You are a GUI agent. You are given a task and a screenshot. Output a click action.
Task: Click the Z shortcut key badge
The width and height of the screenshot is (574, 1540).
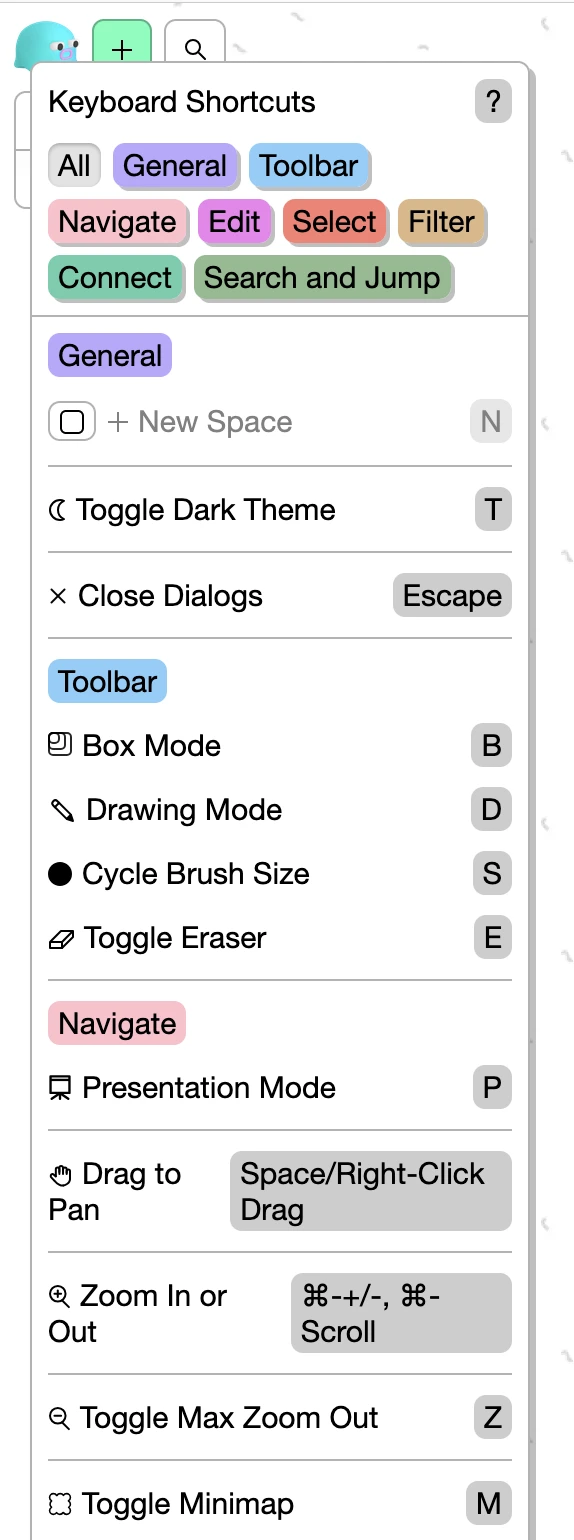click(x=492, y=1418)
